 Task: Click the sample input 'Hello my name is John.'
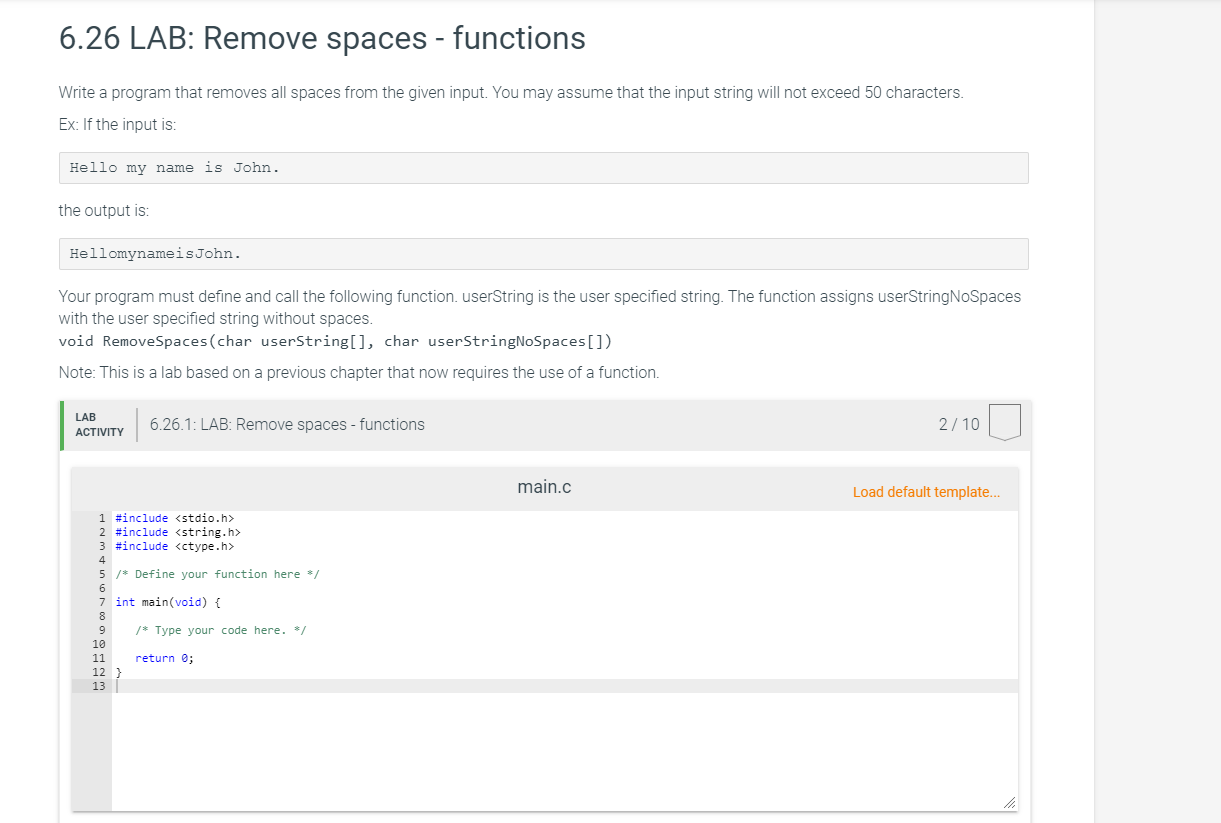174,168
